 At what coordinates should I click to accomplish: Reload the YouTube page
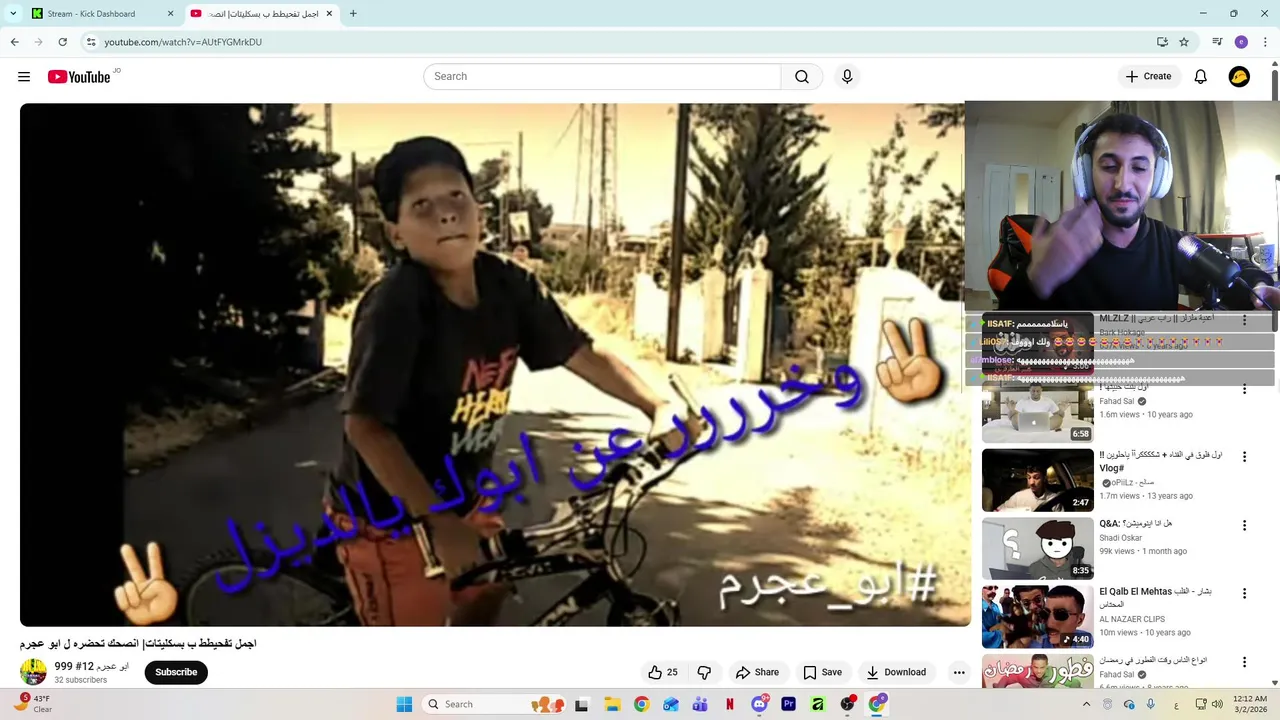click(62, 42)
